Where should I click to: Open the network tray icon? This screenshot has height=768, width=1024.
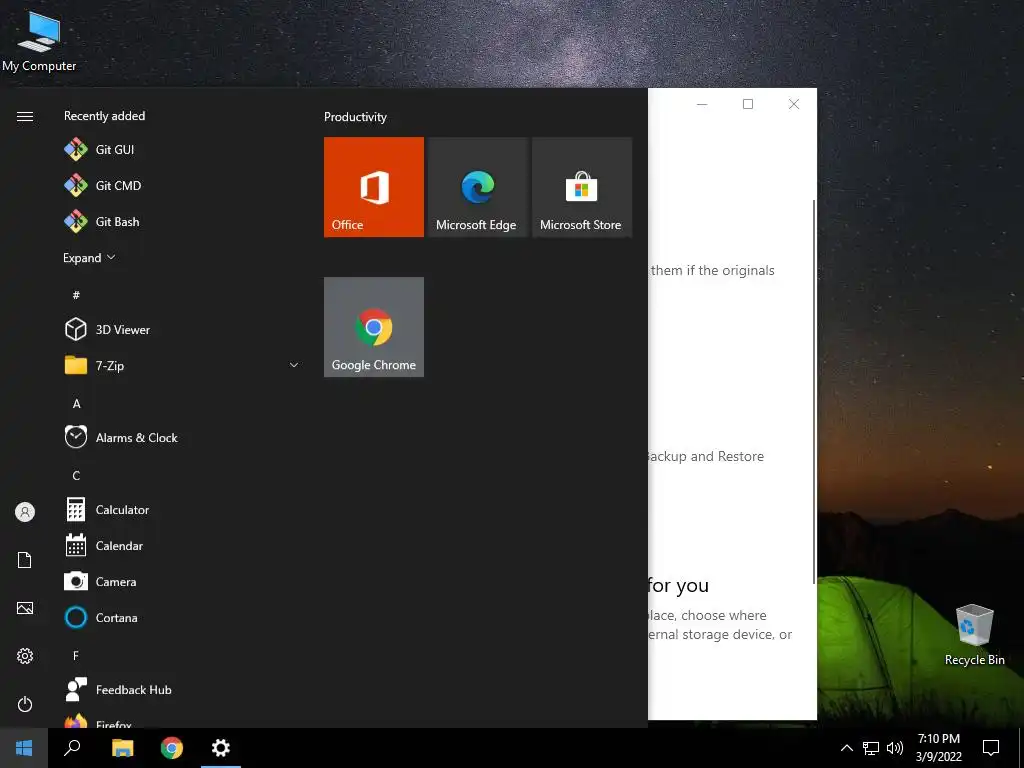tap(871, 748)
